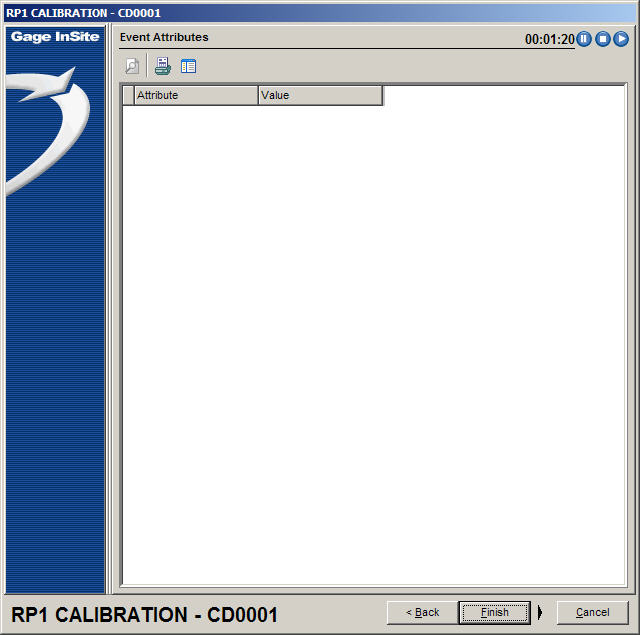Click the Finish button
The height and width of the screenshot is (635, 640).
494,612
